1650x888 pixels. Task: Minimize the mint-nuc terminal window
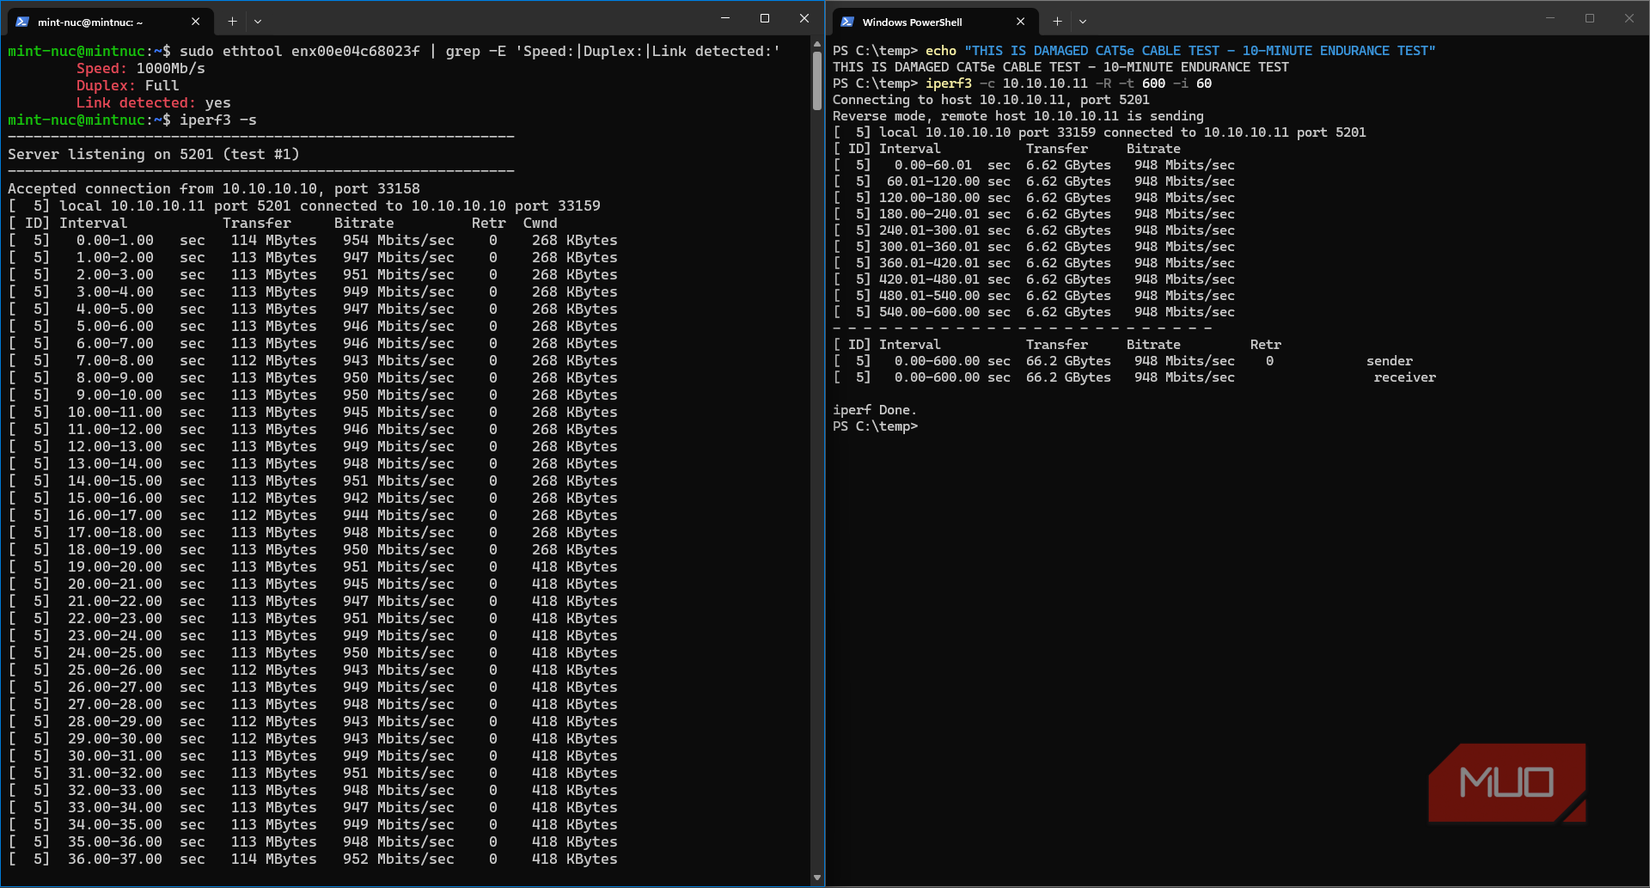coord(725,18)
